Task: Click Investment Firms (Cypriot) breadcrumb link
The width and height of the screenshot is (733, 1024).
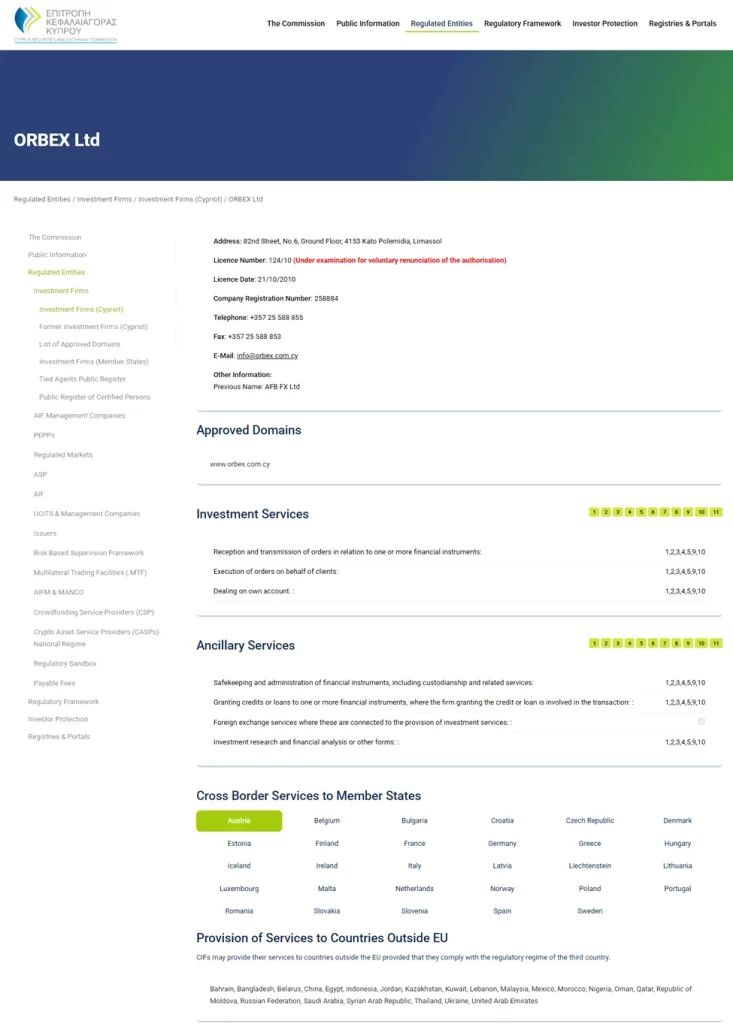Action: pyautogui.click(x=180, y=199)
